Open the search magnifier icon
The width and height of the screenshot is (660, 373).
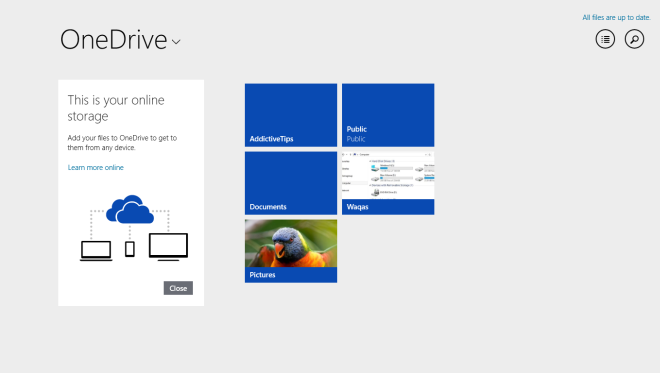click(x=634, y=39)
